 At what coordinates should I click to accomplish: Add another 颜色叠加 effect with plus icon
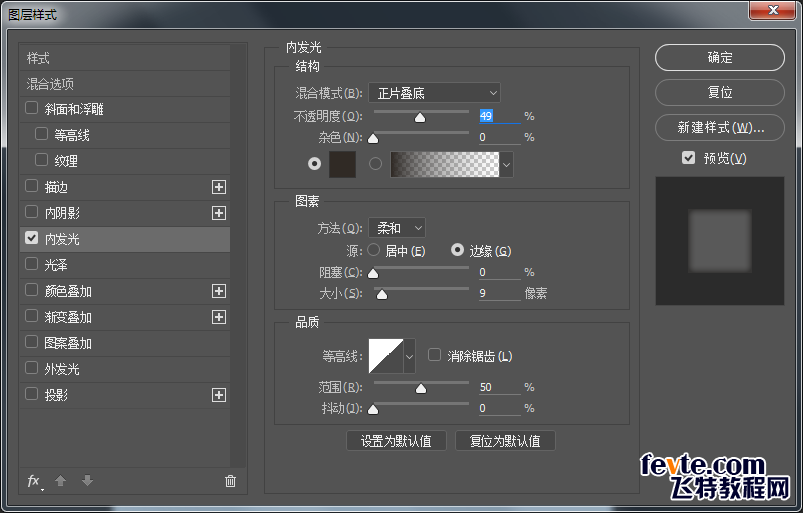point(219,291)
